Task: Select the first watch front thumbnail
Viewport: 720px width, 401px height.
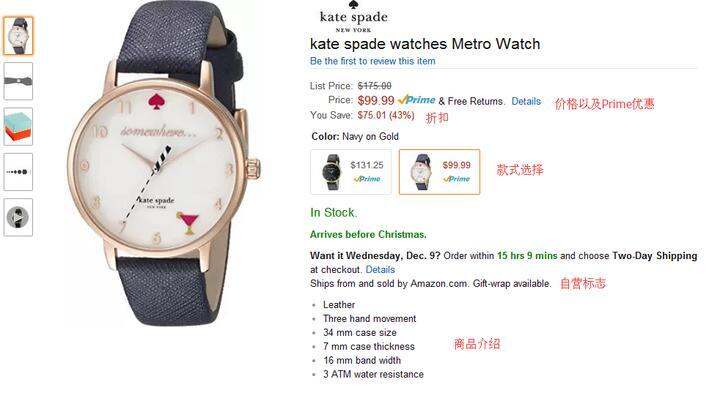Action: tap(18, 36)
